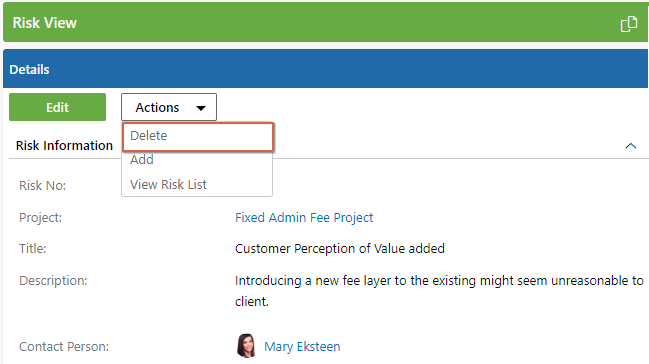Click Mary Eksteen's profile photo
This screenshot has width=649, height=364.
[246, 346]
